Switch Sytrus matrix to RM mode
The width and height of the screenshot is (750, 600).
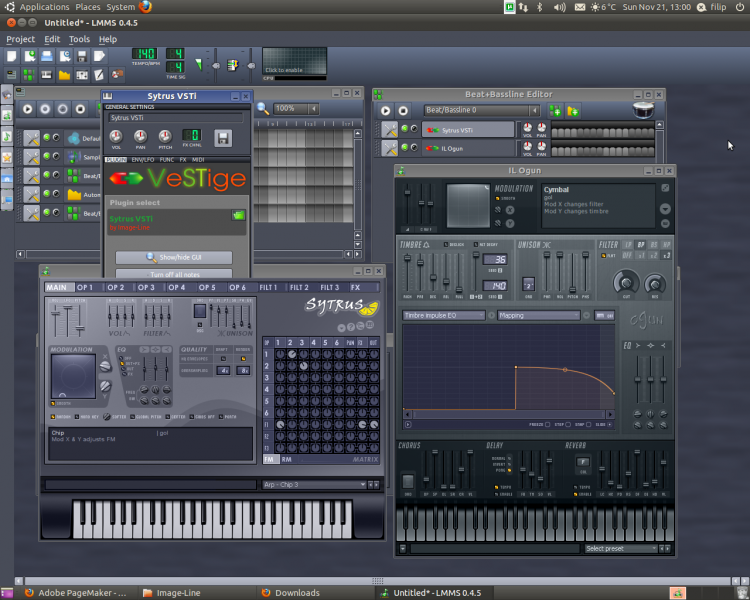(x=287, y=459)
